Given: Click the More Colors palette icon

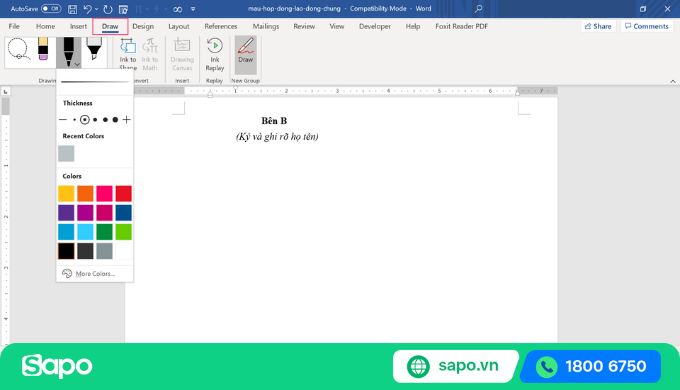Looking at the screenshot, I should click(x=67, y=273).
